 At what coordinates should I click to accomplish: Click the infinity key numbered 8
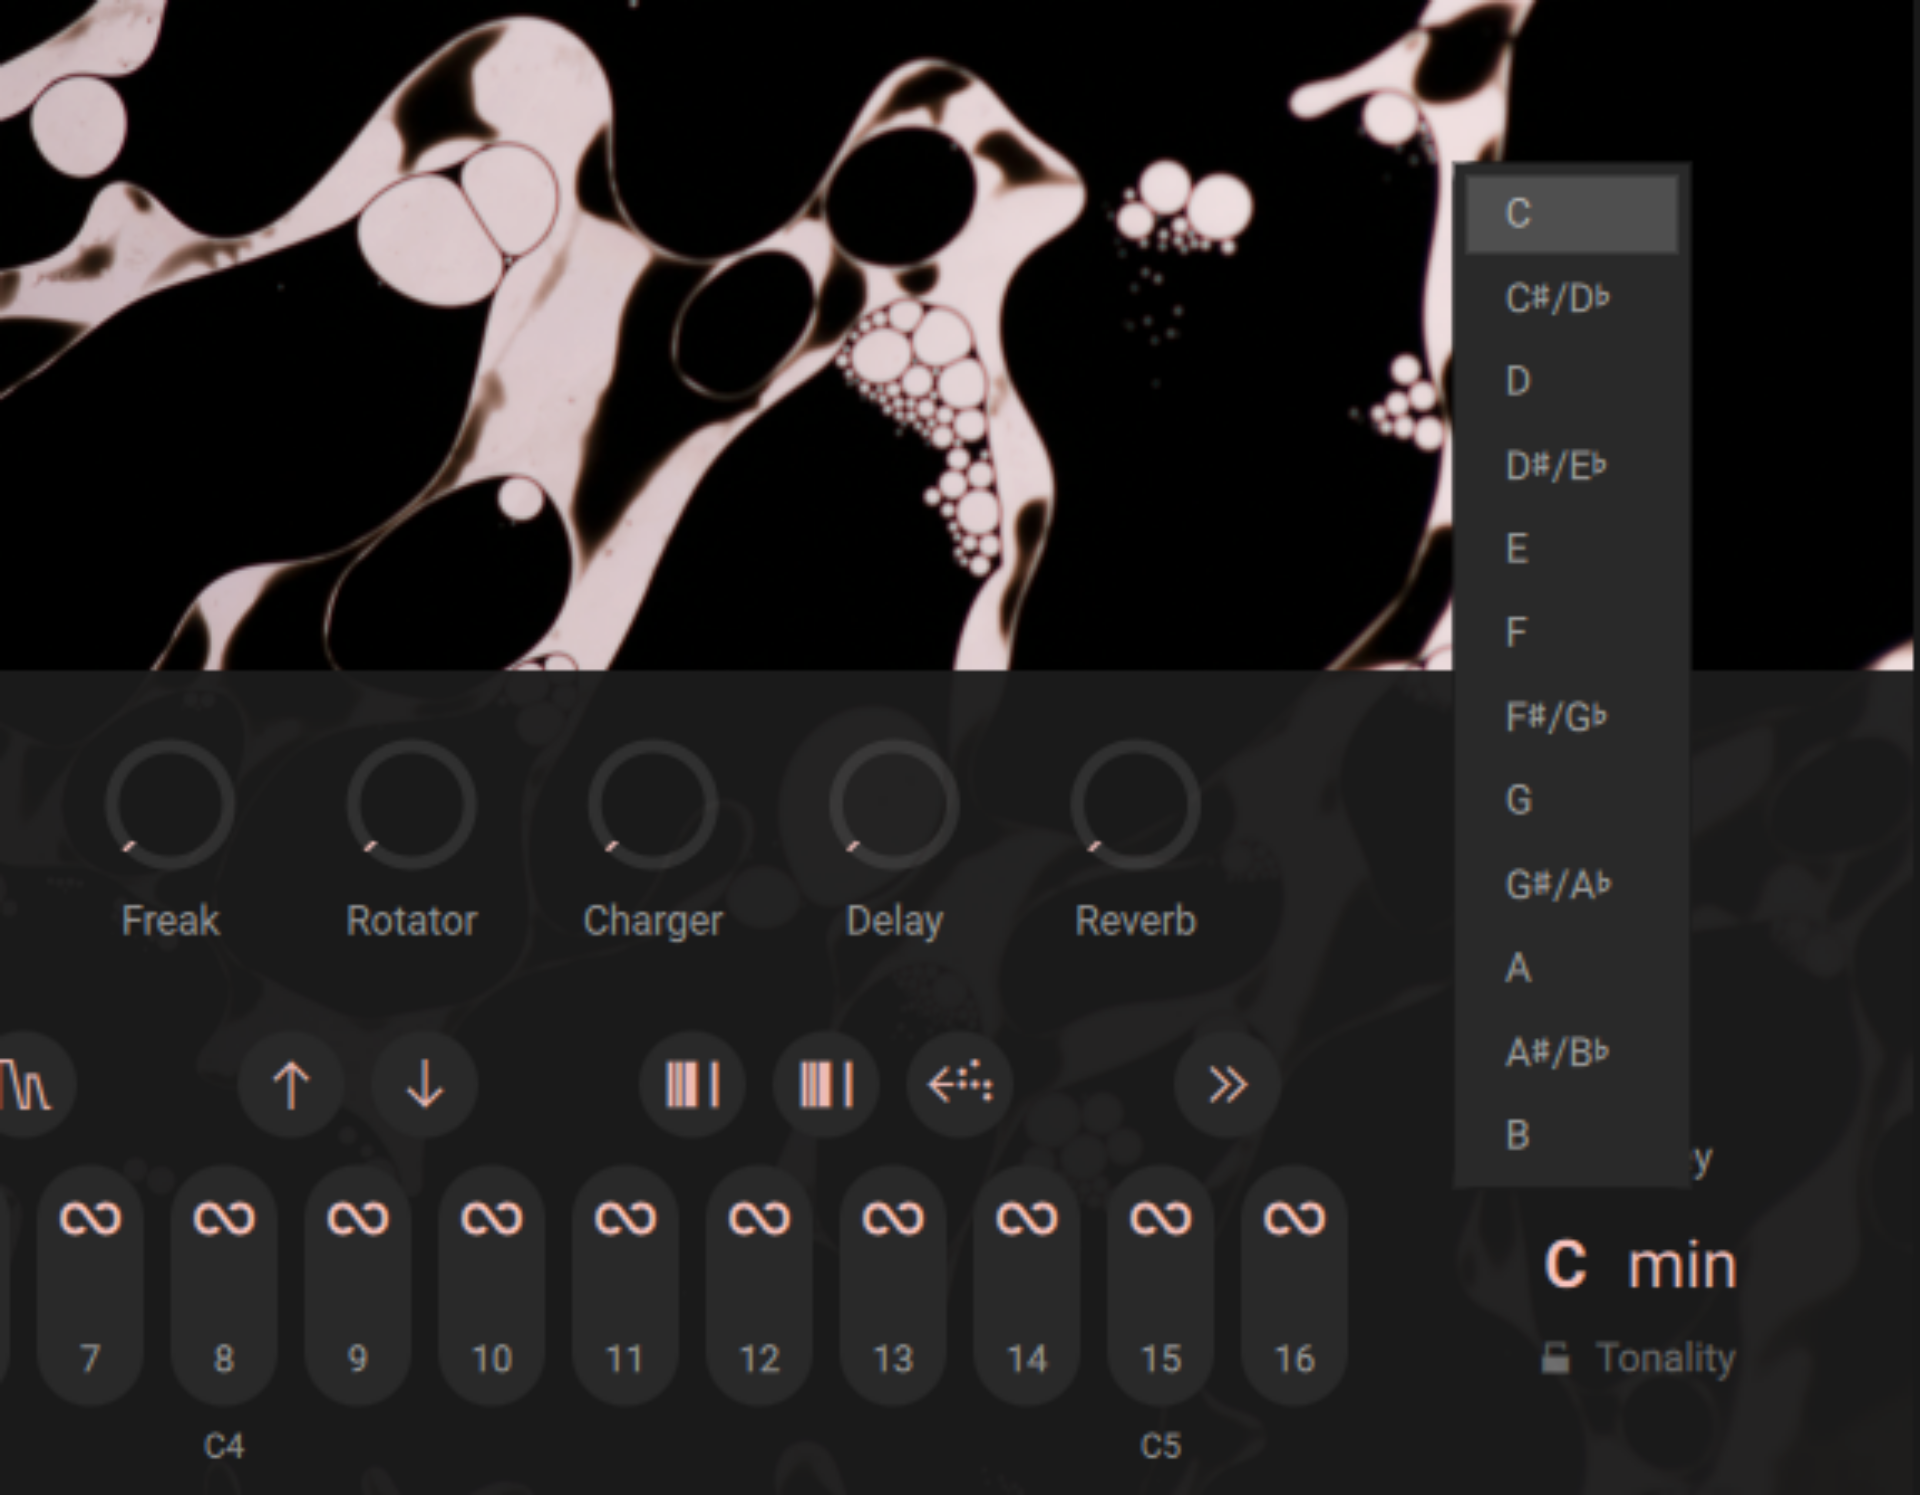[224, 1286]
